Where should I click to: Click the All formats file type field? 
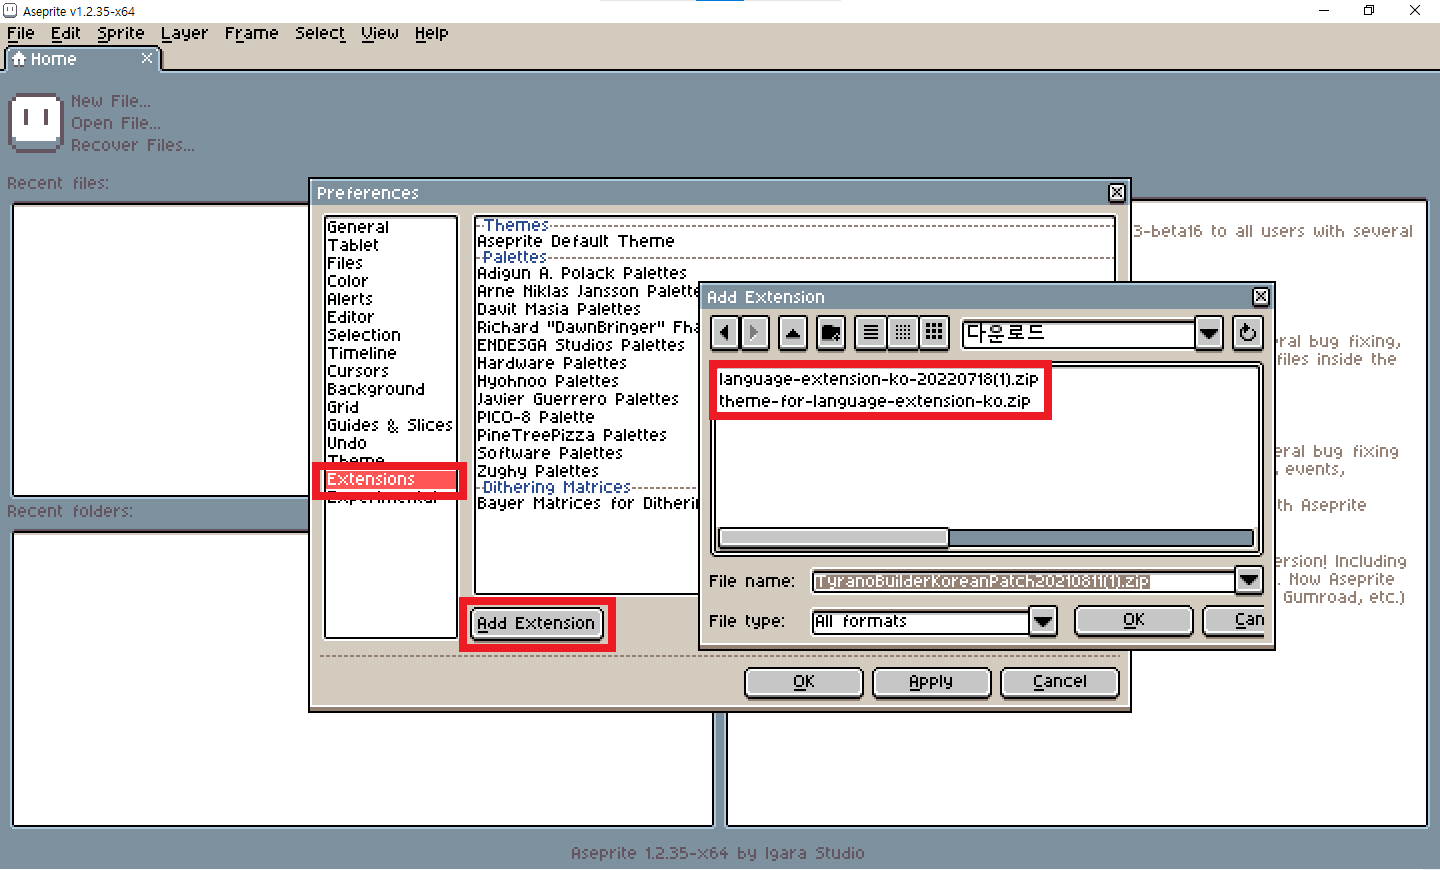point(920,622)
